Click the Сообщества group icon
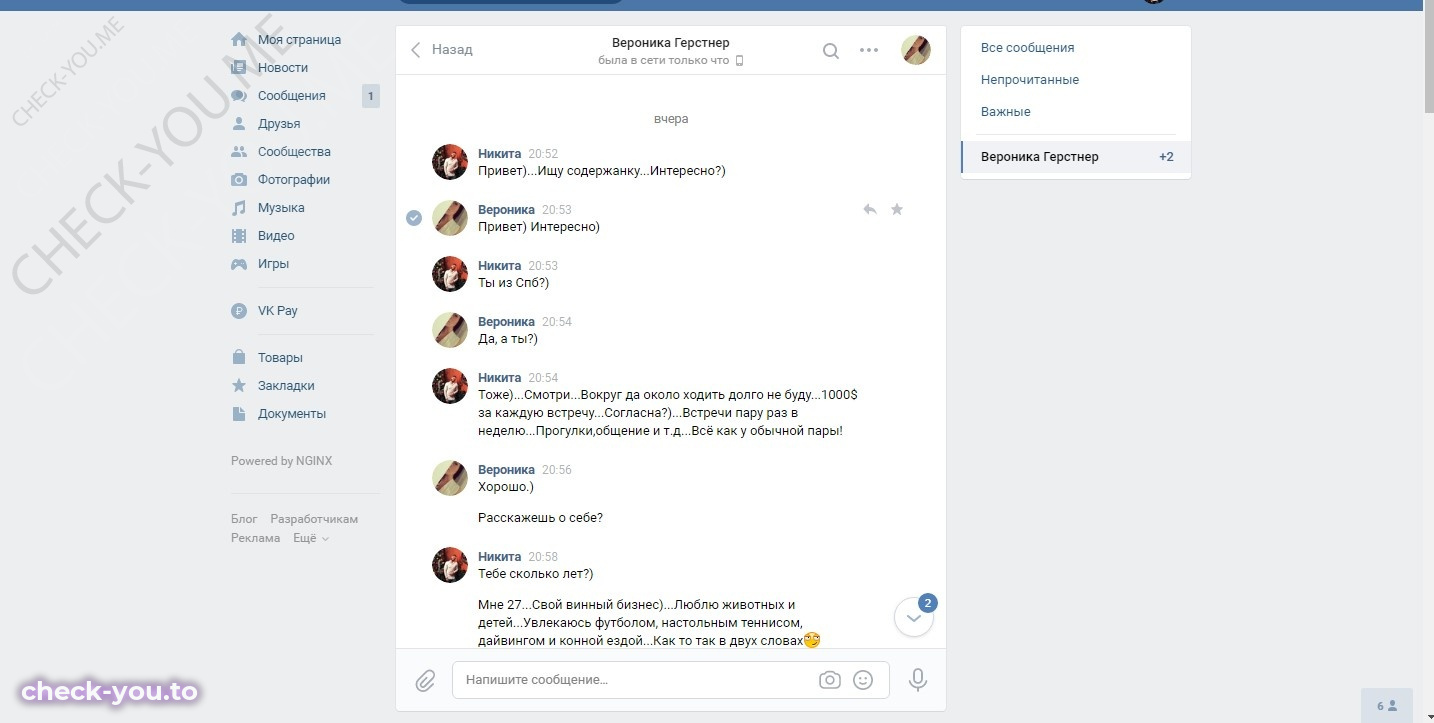Image resolution: width=1434 pixels, height=723 pixels. [239, 152]
